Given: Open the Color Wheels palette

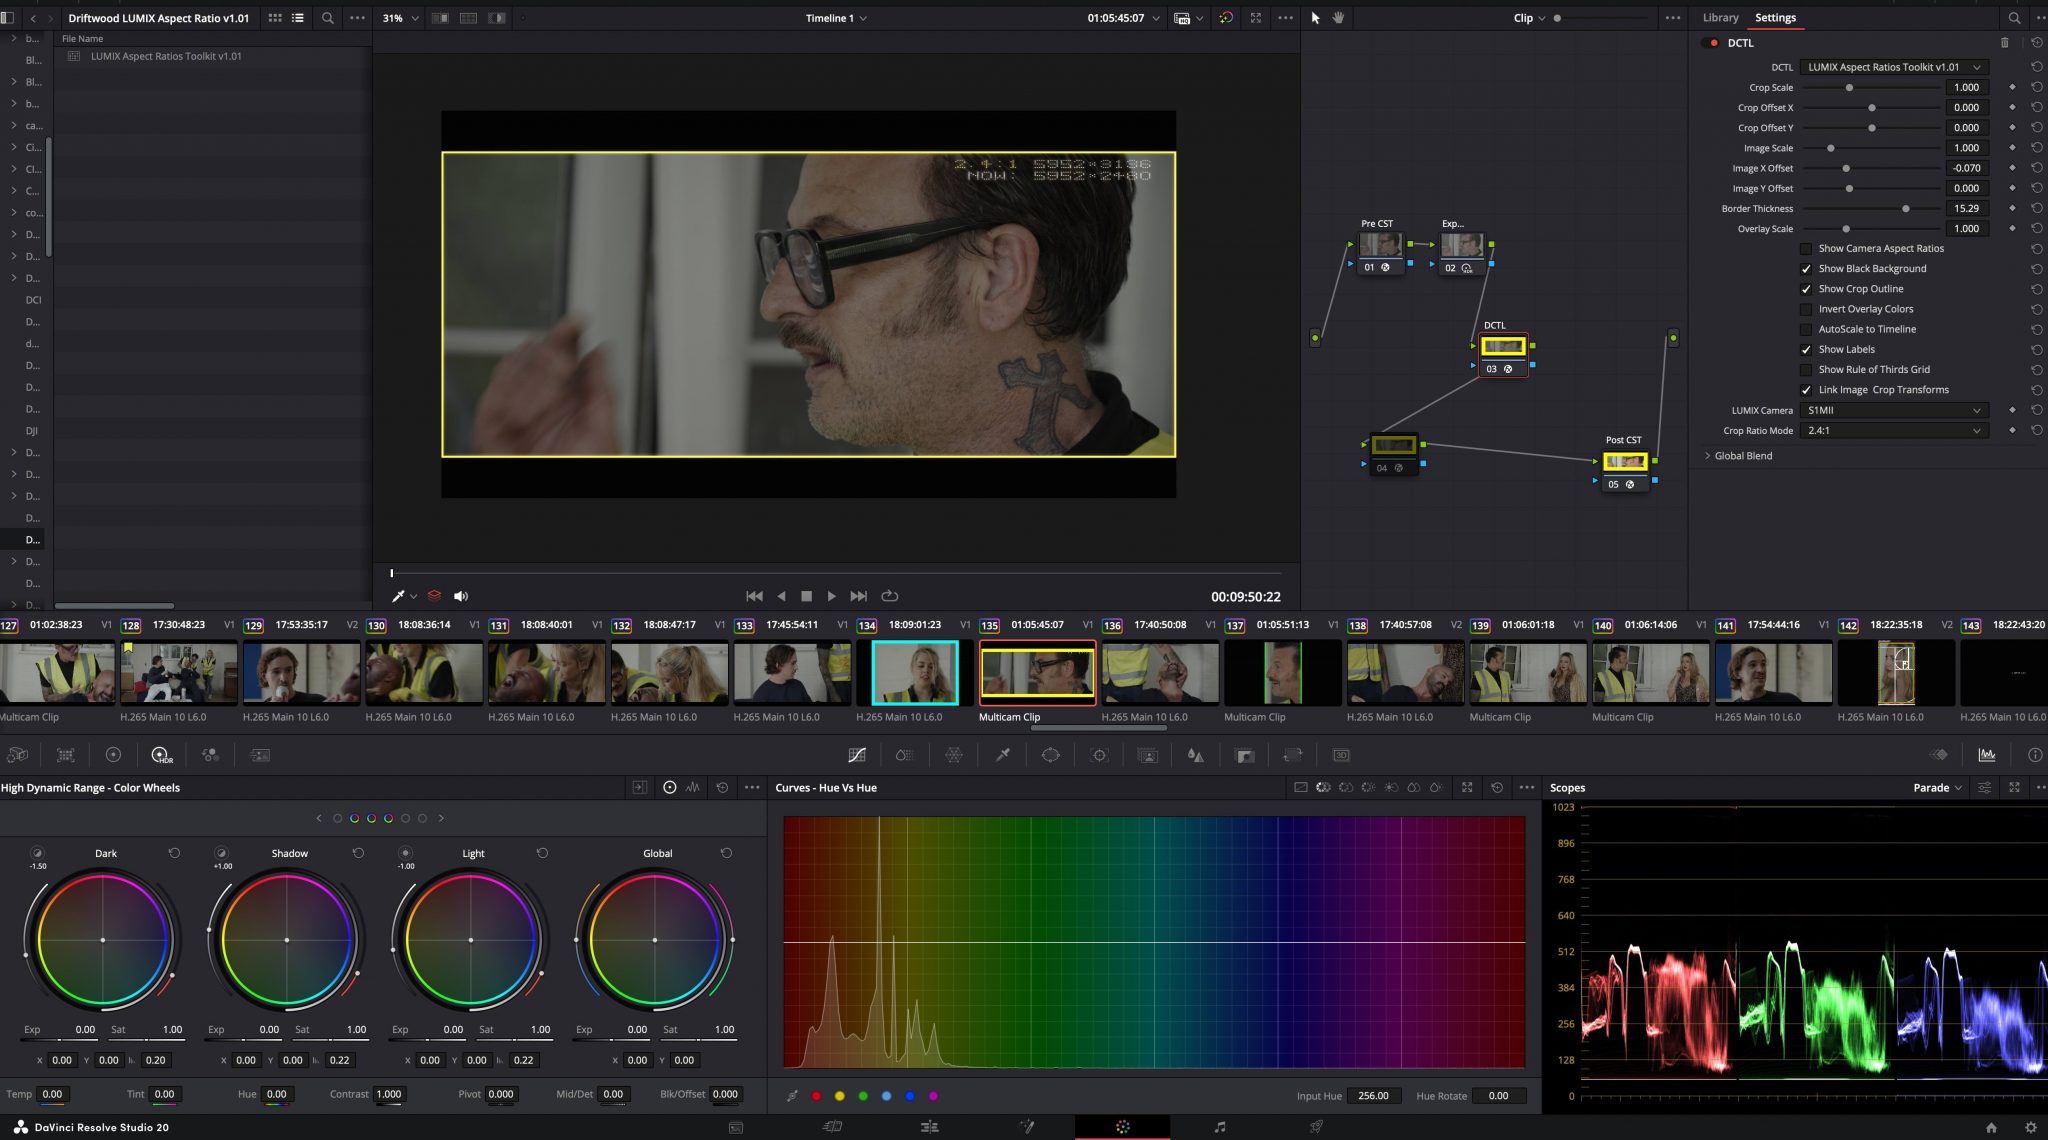Looking at the screenshot, I should [x=113, y=755].
